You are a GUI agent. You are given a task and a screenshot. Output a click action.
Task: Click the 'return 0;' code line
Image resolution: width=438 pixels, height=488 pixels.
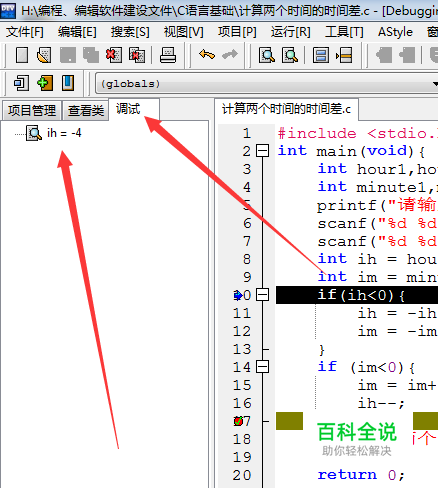(361, 475)
